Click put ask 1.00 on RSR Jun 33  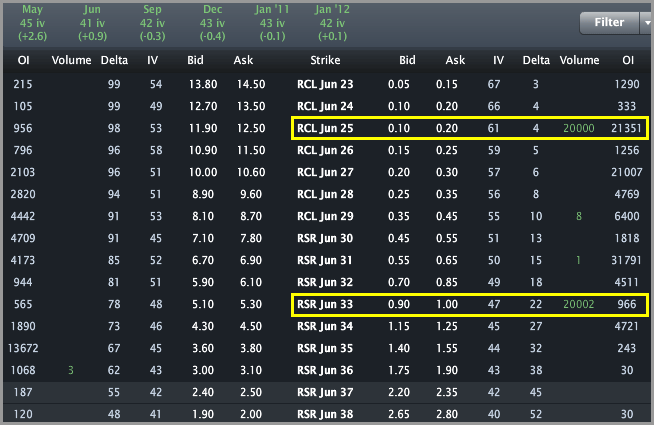click(x=447, y=304)
